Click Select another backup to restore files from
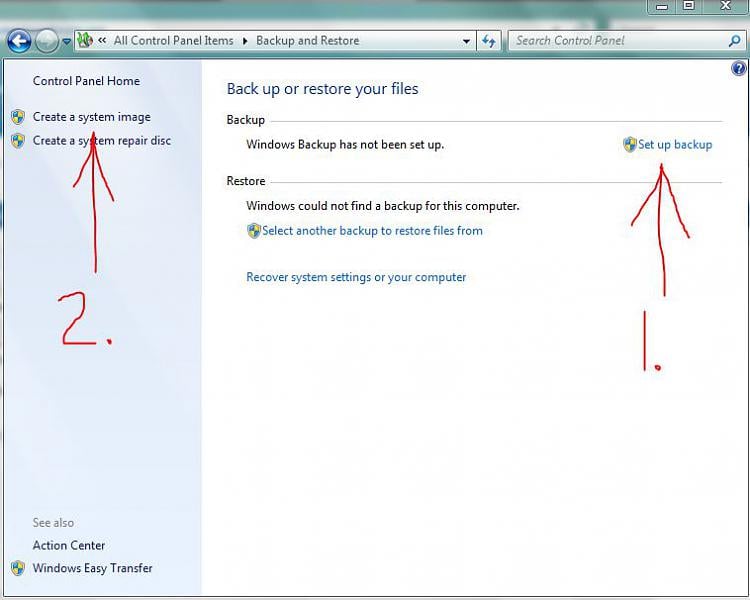This screenshot has width=750, height=600. (x=372, y=231)
